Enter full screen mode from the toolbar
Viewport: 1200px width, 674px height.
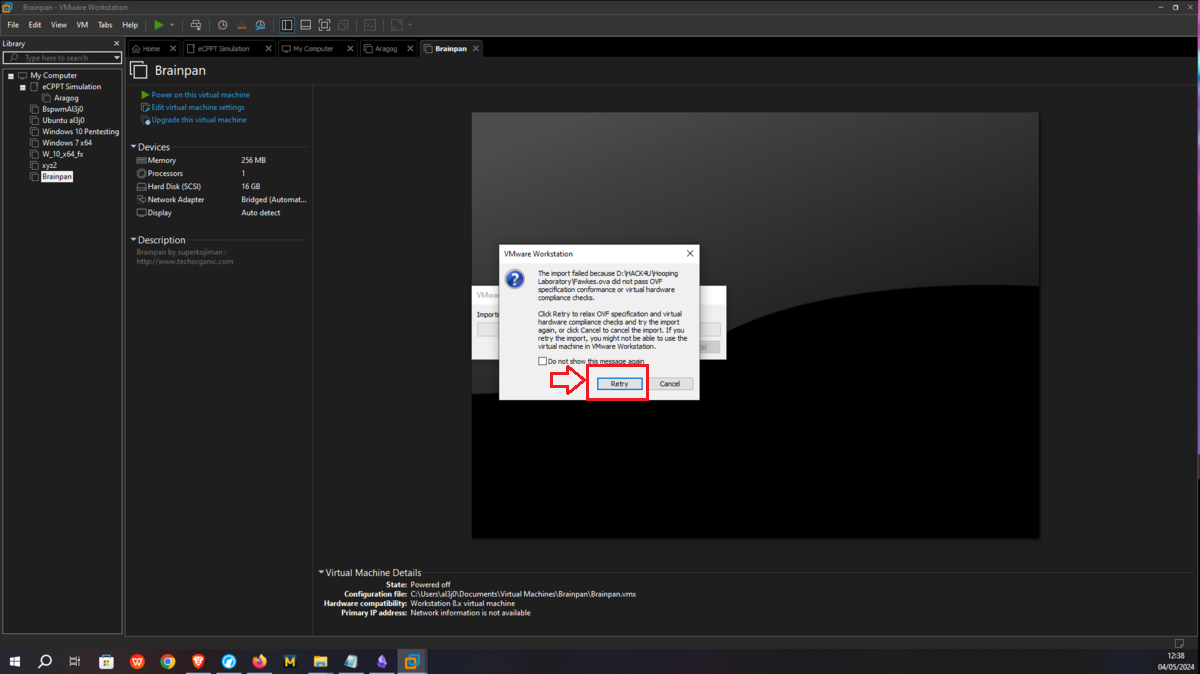point(324,24)
